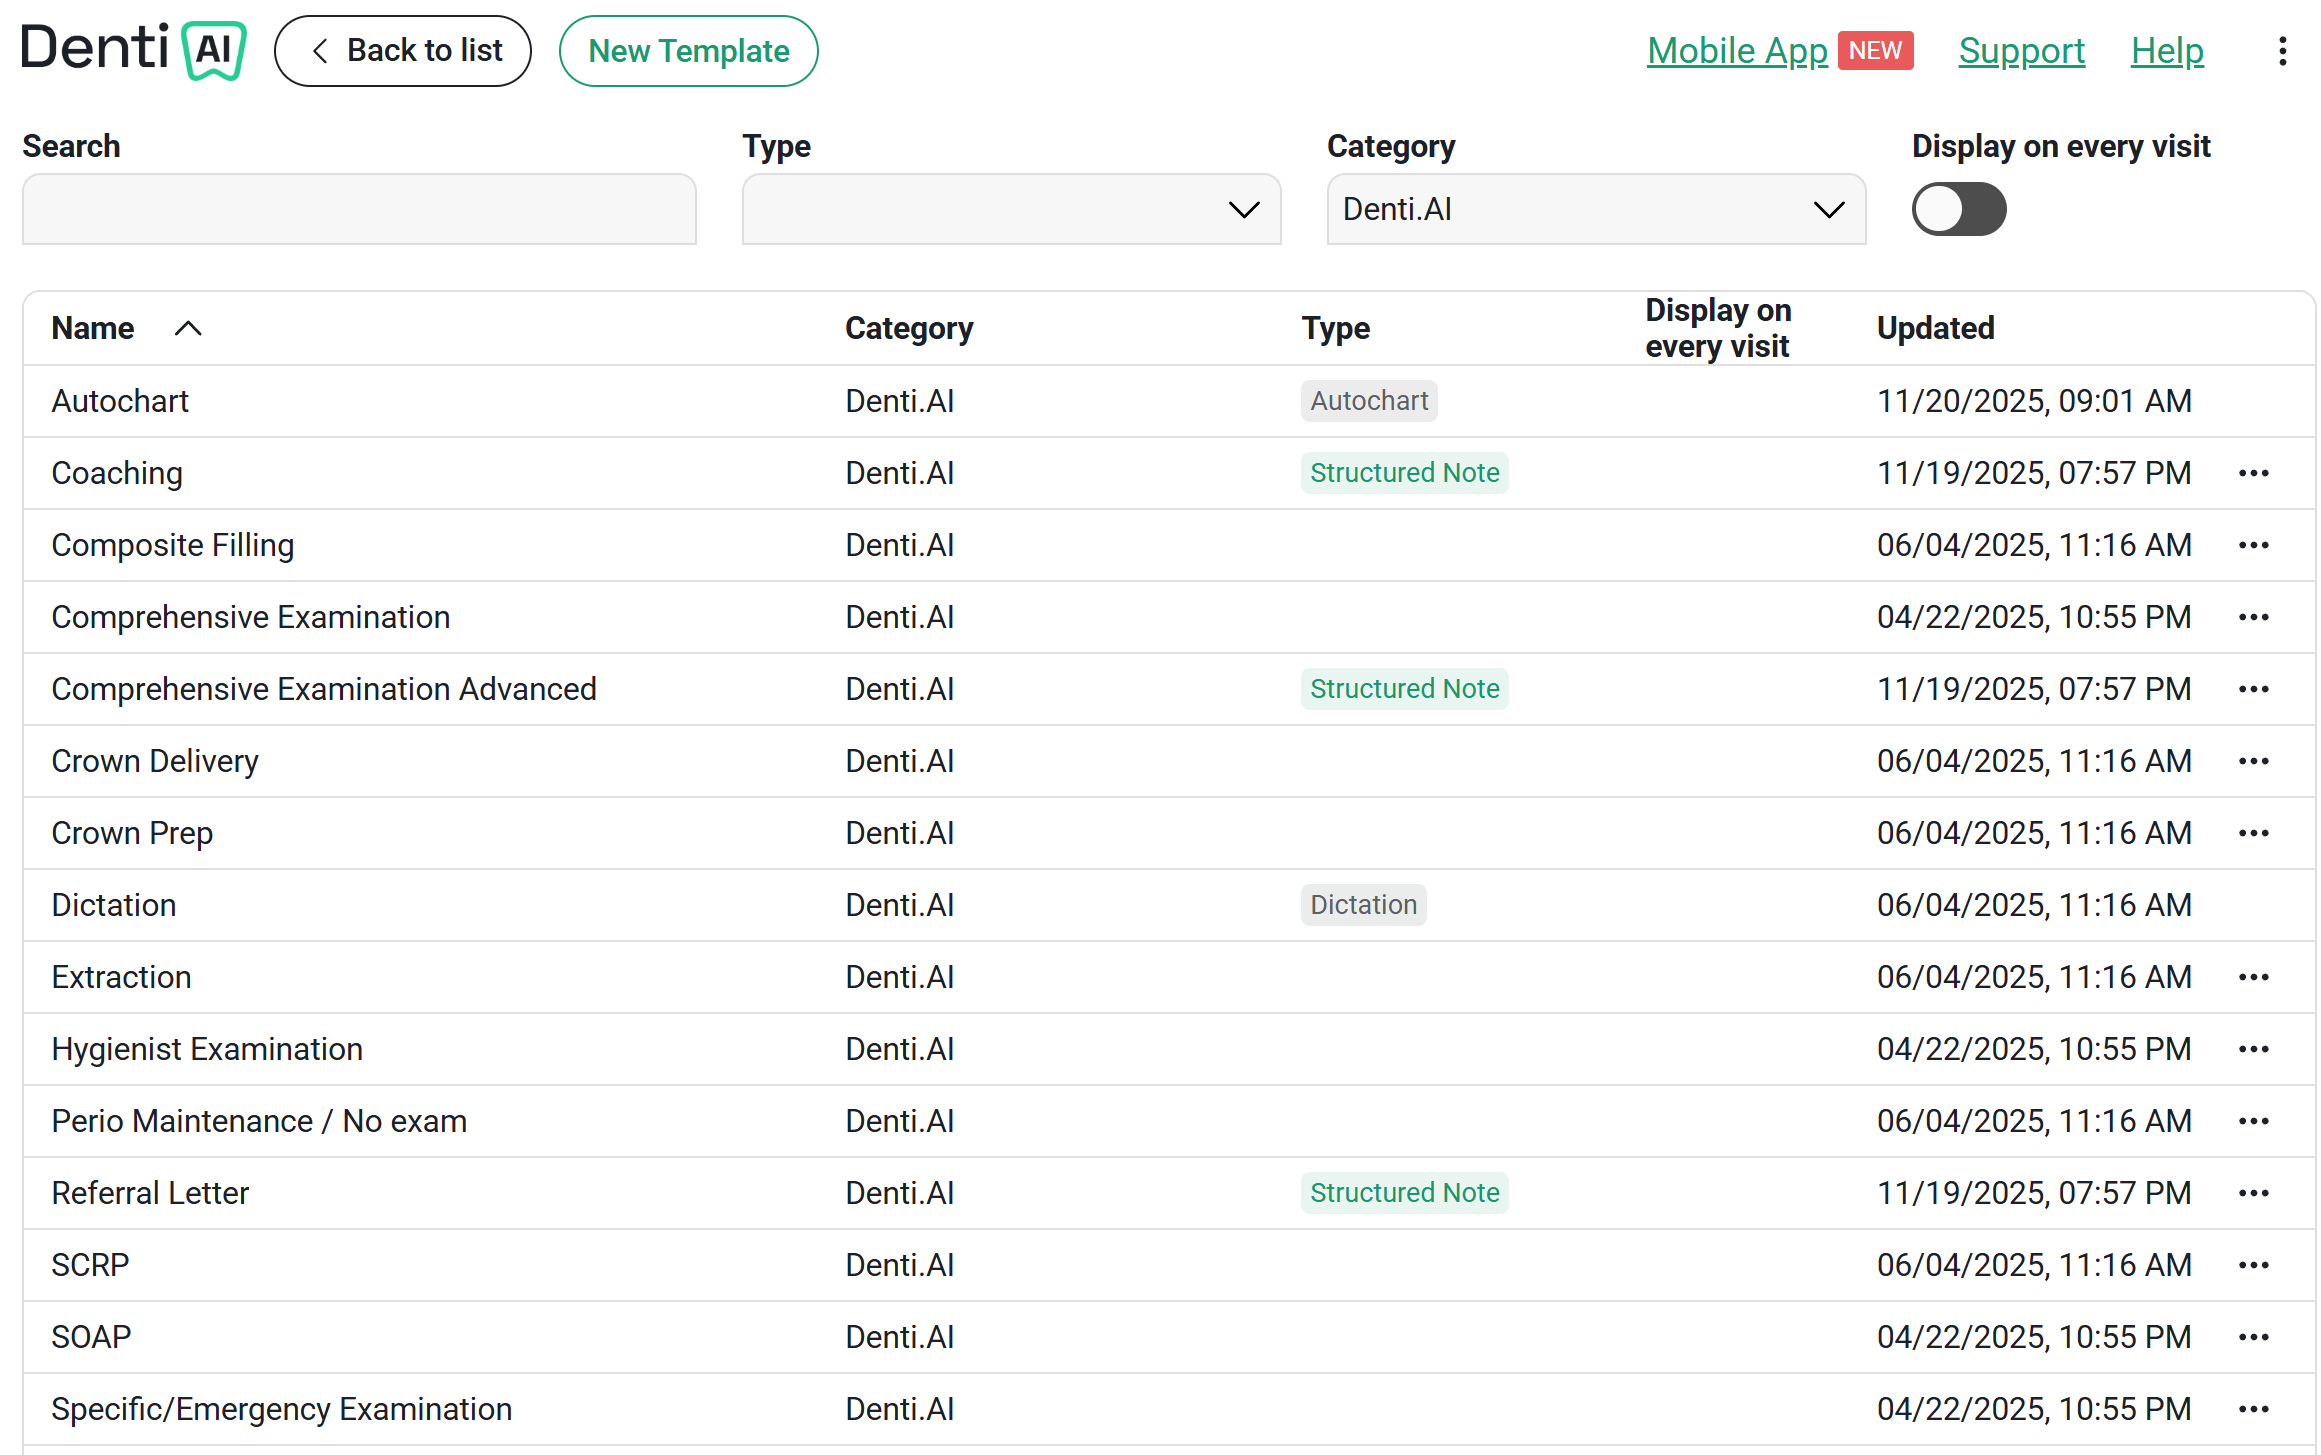Screen dimensions: 2321x1455
Task: Click the Type column header
Action: 1335,329
